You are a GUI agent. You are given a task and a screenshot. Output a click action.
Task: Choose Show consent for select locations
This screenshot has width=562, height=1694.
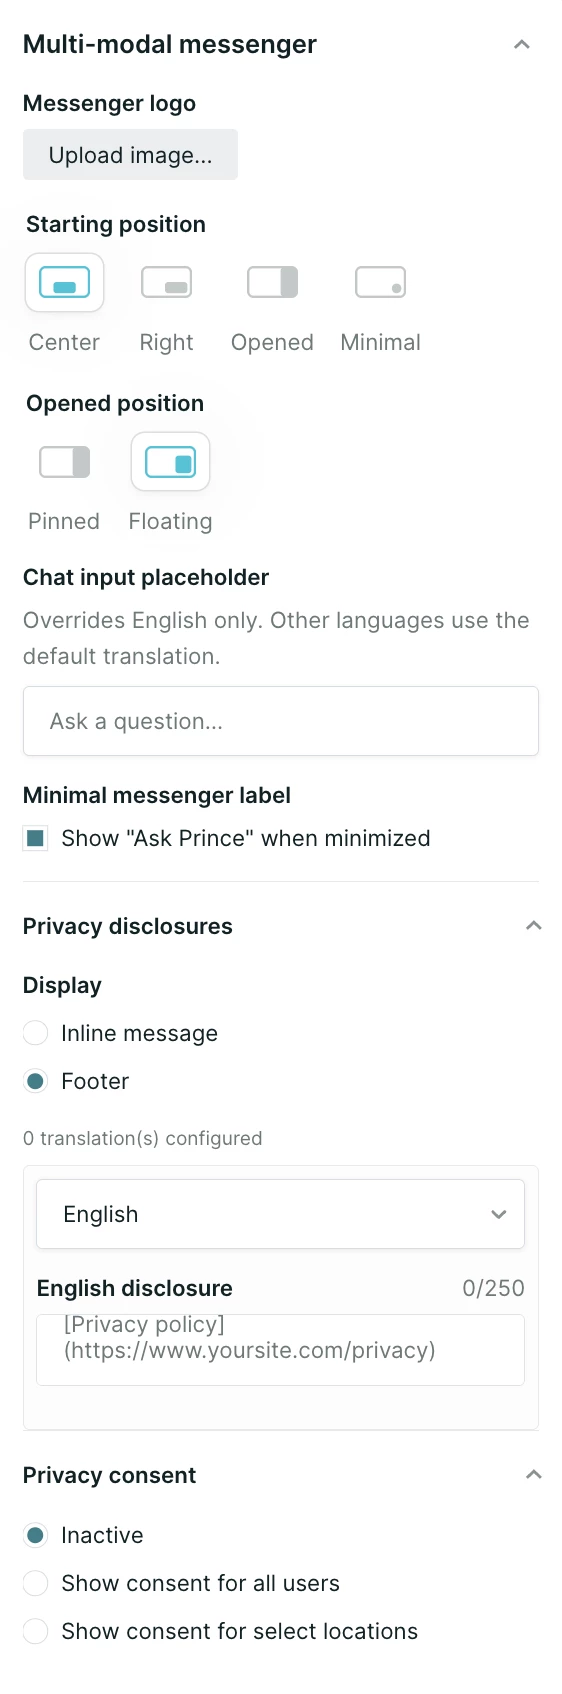click(35, 1631)
